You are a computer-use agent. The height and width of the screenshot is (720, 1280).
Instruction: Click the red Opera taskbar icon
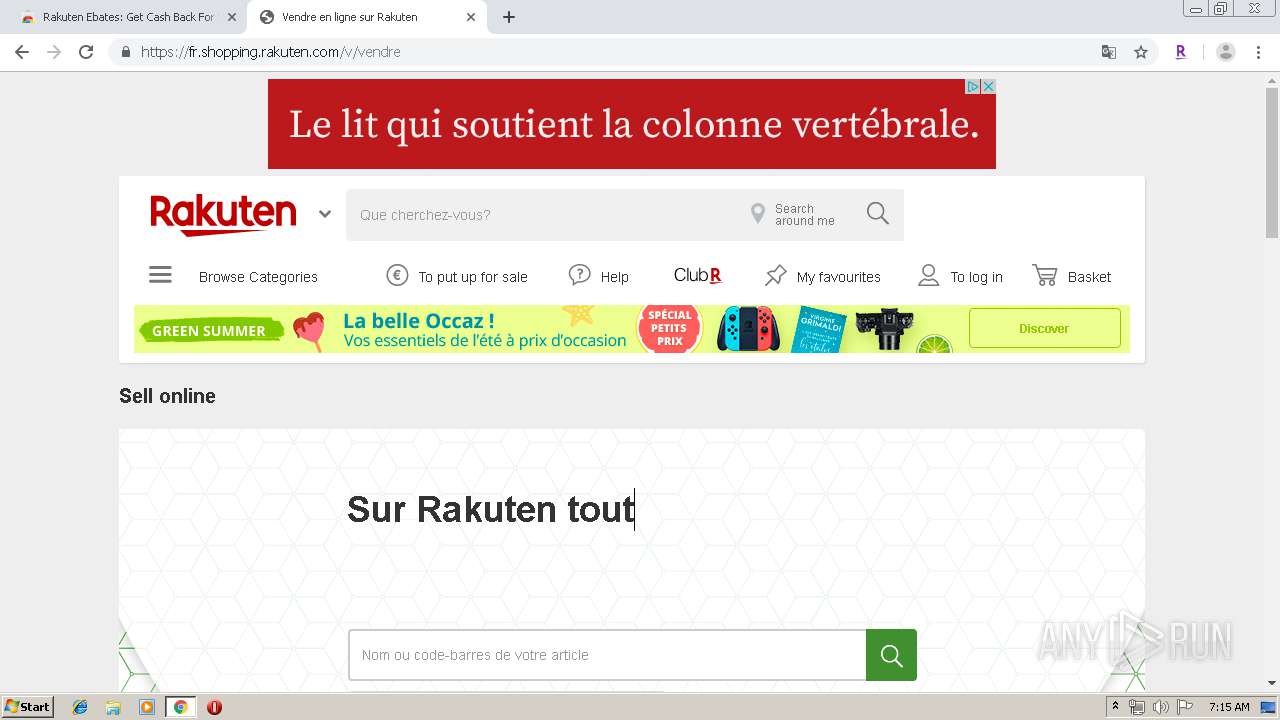click(214, 707)
